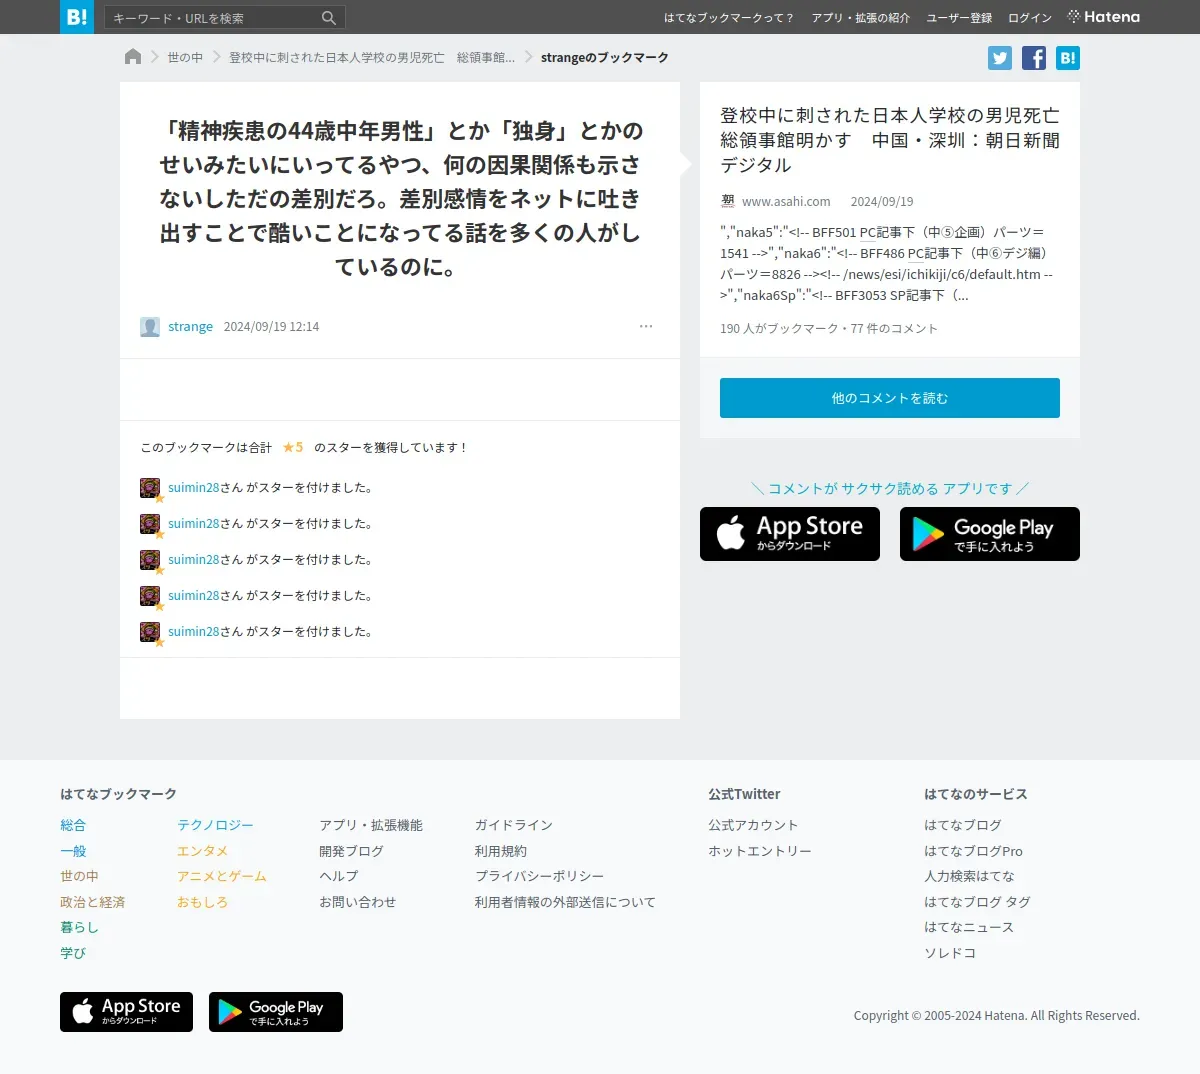Open the three-dot comment options menu
1200x1074 pixels.
coord(646,326)
